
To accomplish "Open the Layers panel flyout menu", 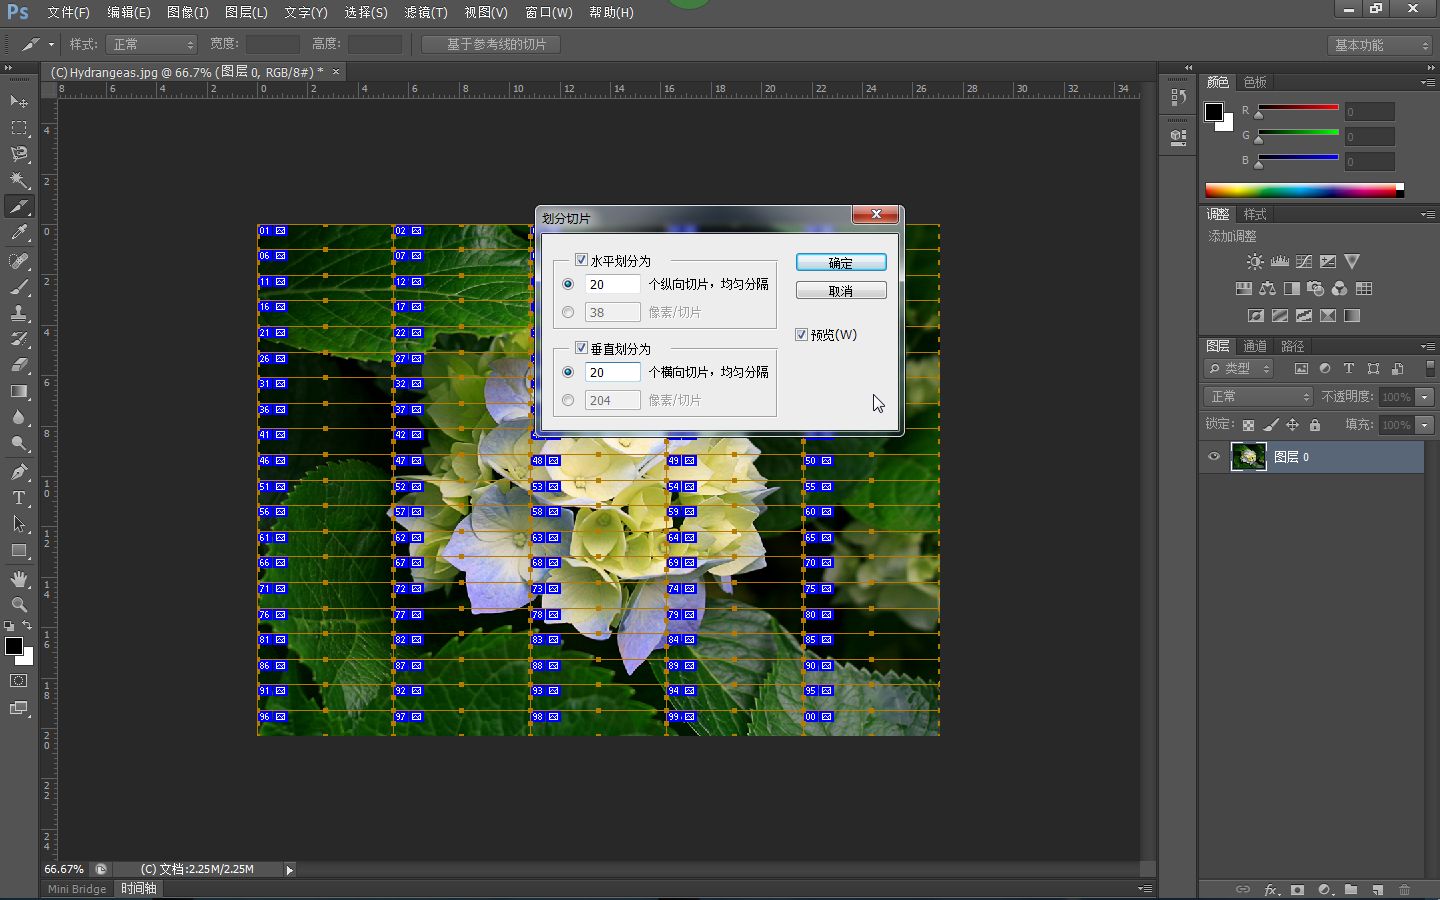I will (1427, 346).
